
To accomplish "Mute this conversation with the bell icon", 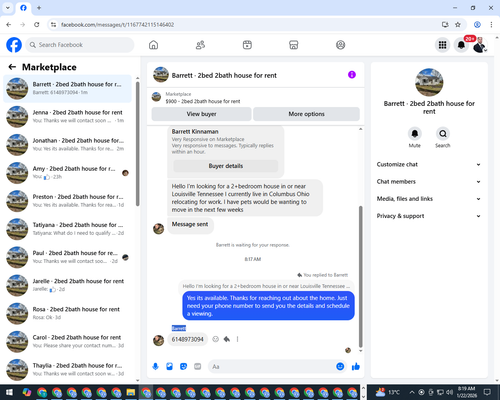I will 415,134.
